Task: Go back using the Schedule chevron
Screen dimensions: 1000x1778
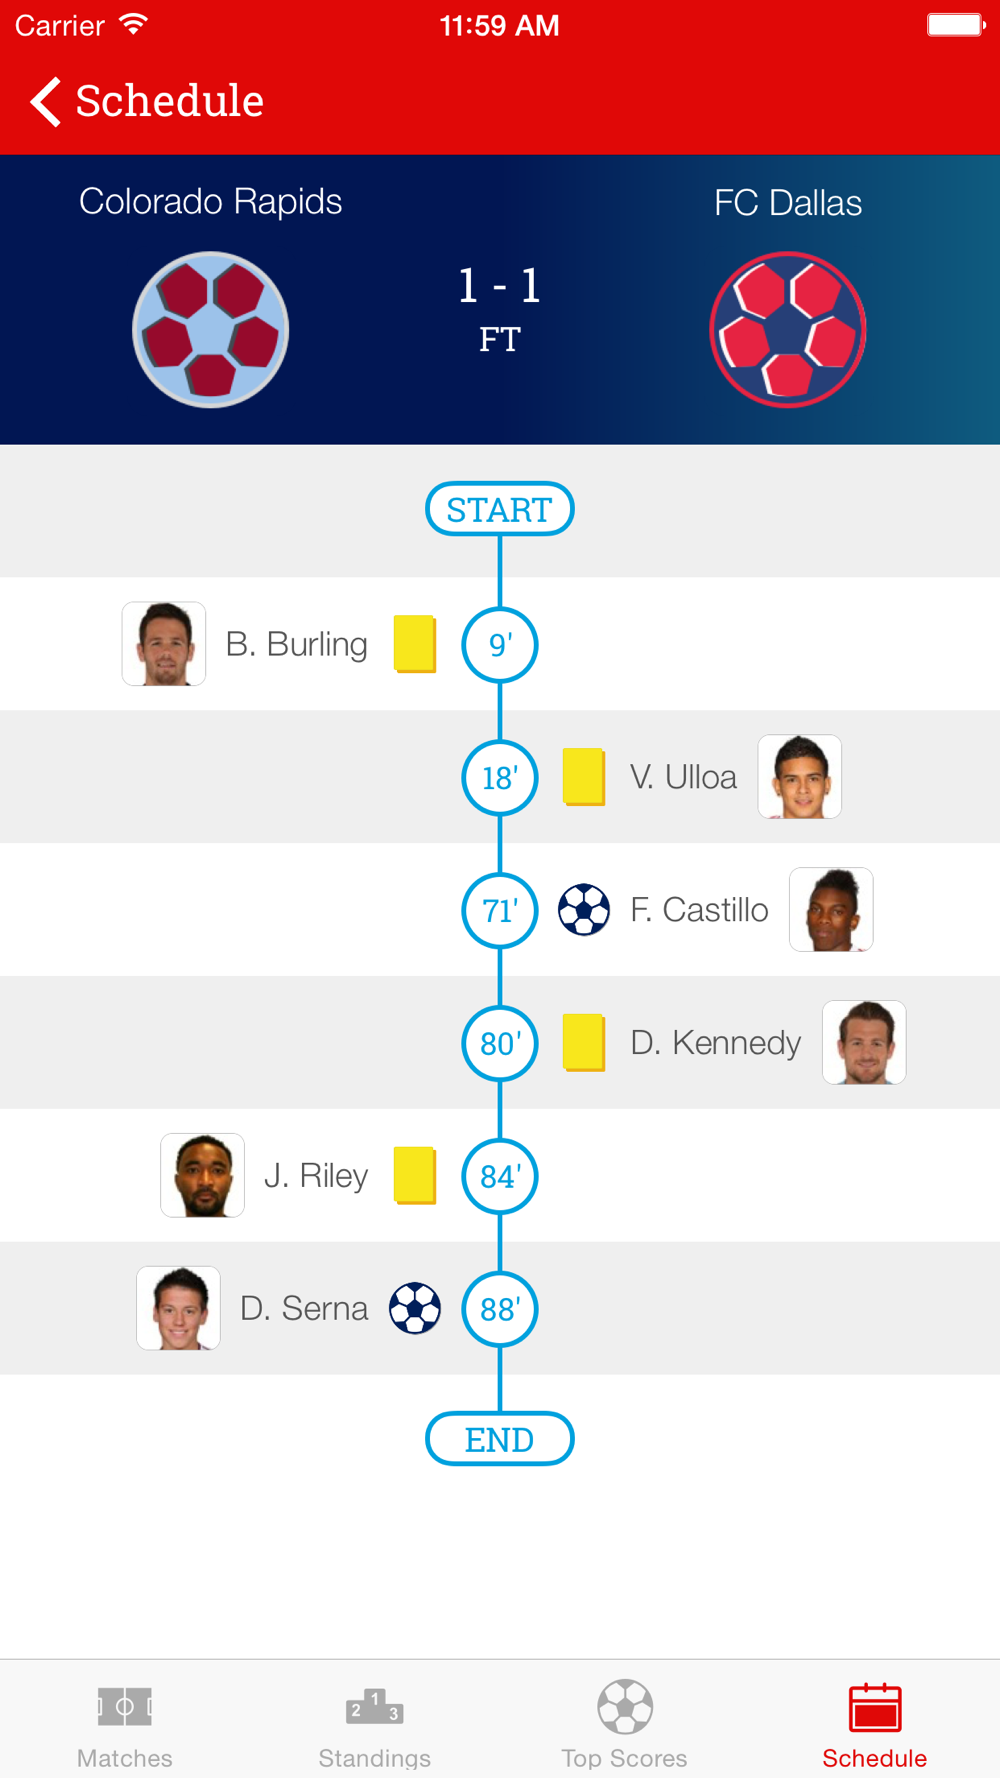Action: pyautogui.click(x=146, y=101)
